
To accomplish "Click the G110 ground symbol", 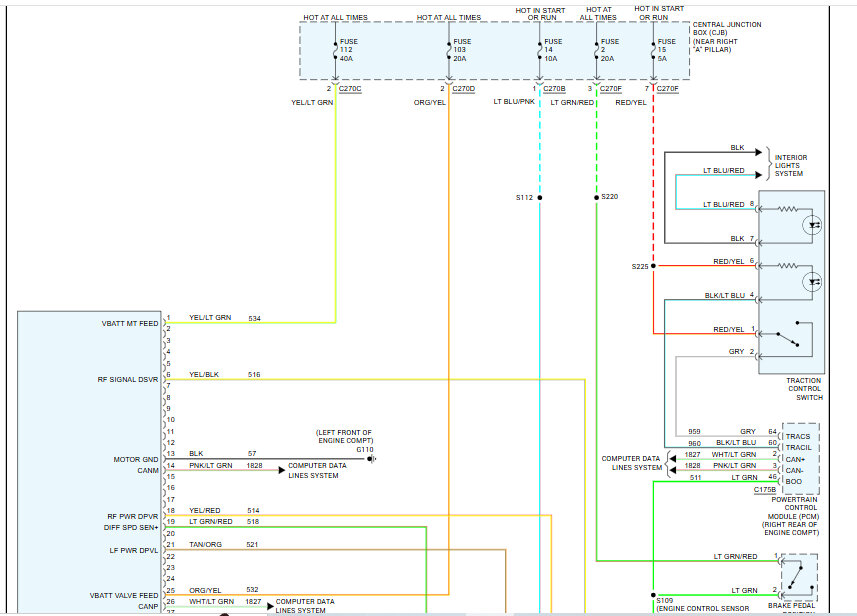I will tap(371, 459).
